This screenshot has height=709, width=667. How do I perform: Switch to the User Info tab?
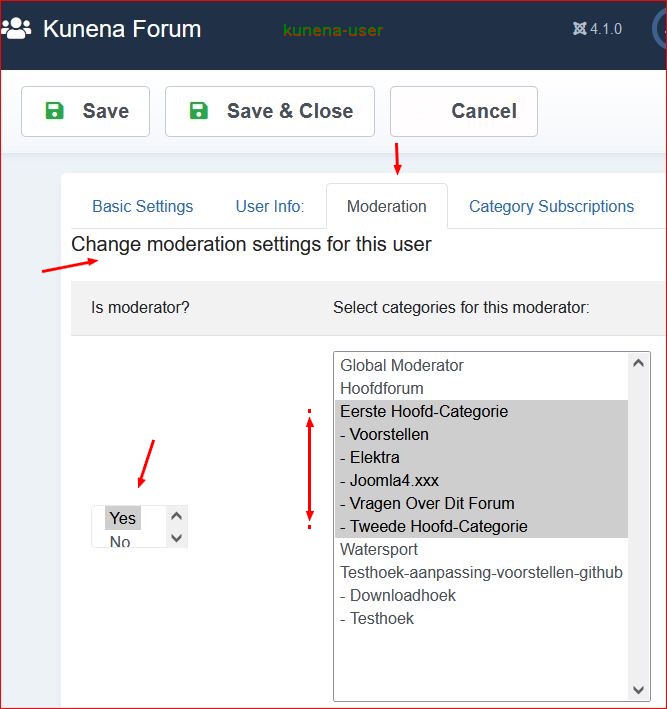(x=269, y=207)
